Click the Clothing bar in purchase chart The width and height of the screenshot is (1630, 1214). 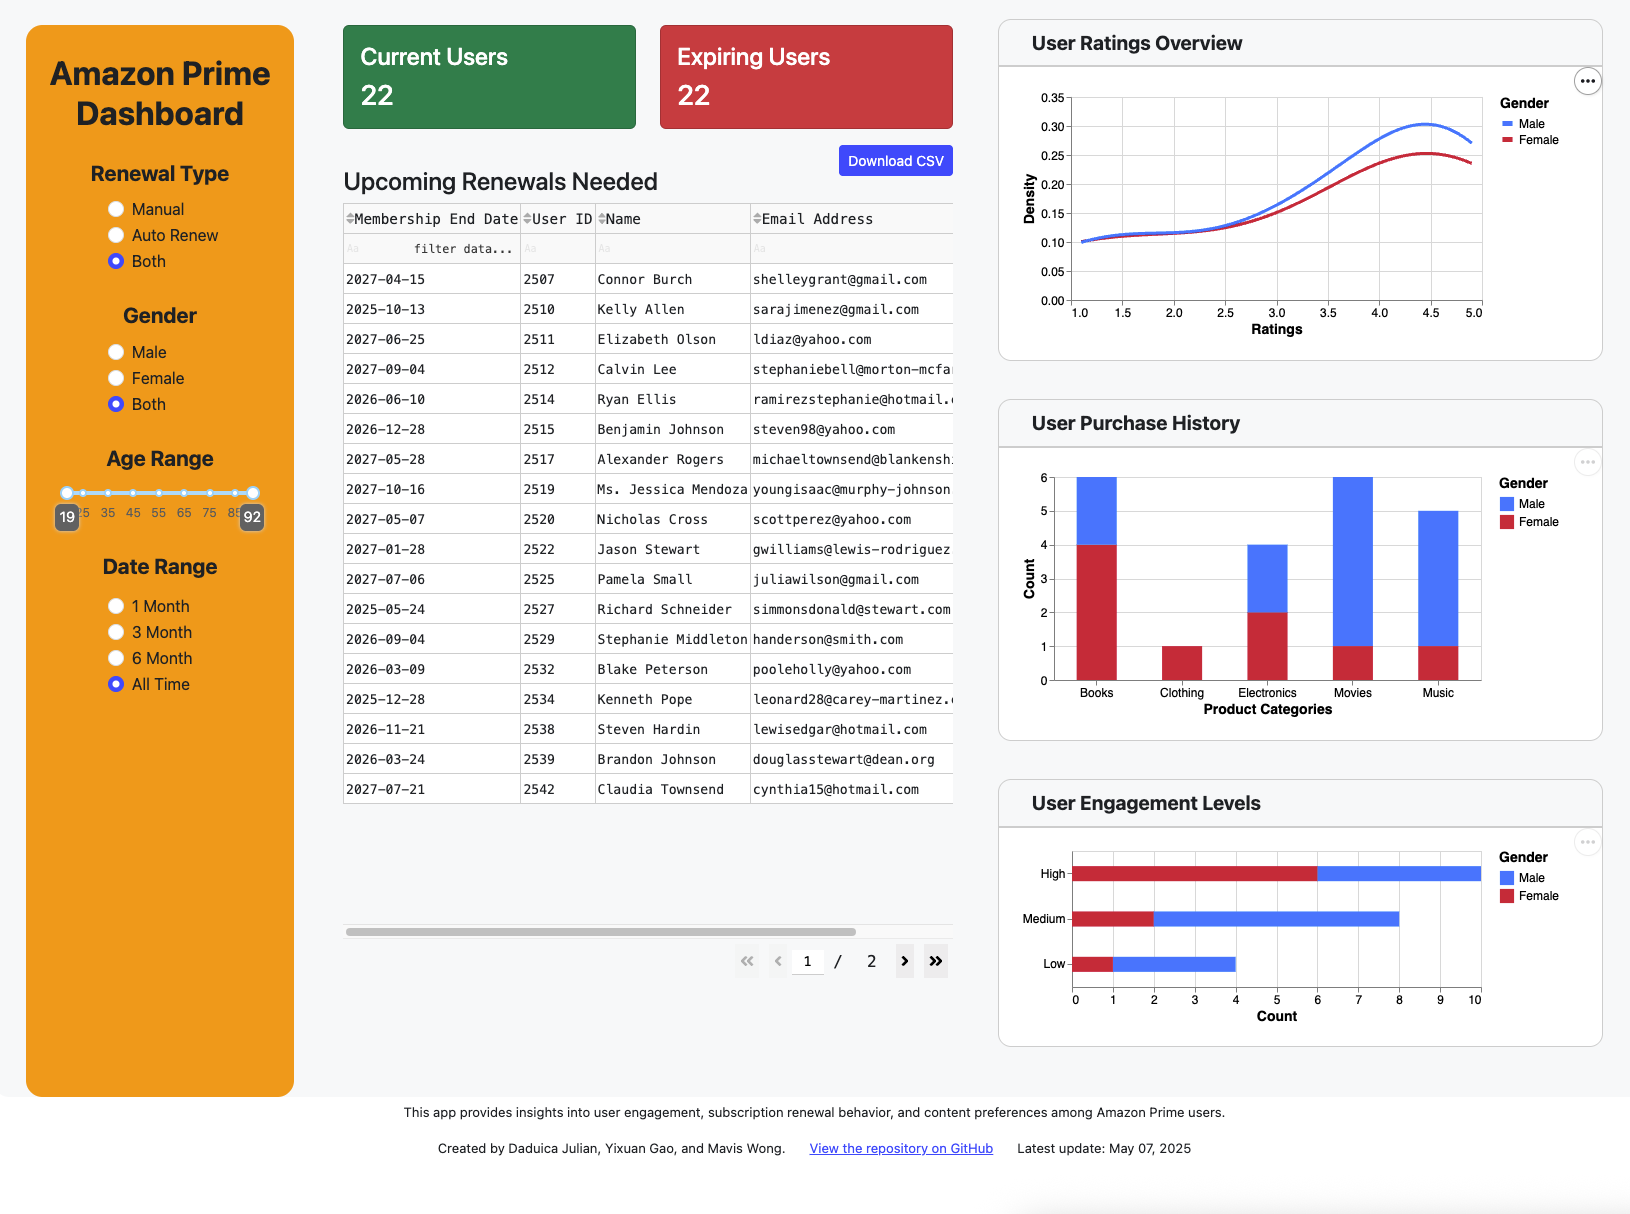click(x=1182, y=664)
